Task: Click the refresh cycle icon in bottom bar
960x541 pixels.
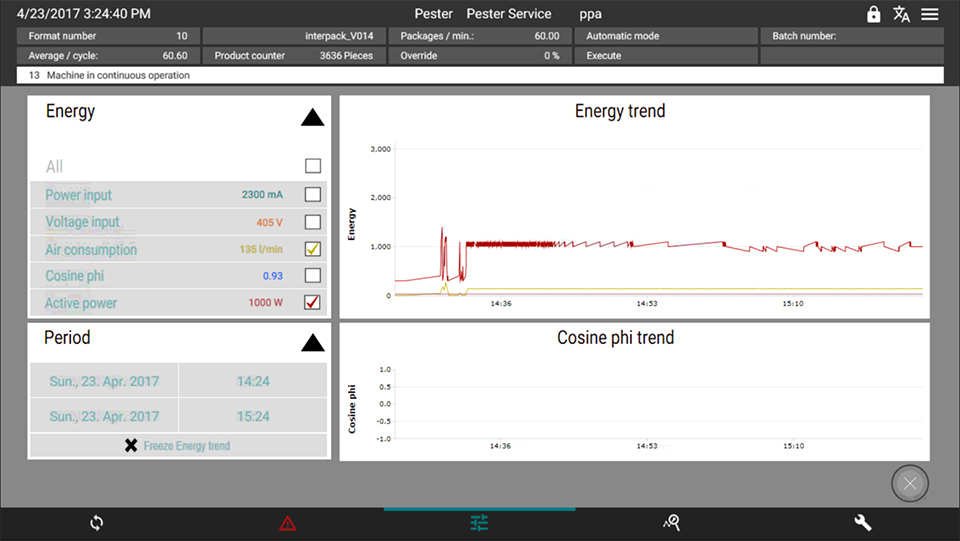Action: click(x=96, y=523)
